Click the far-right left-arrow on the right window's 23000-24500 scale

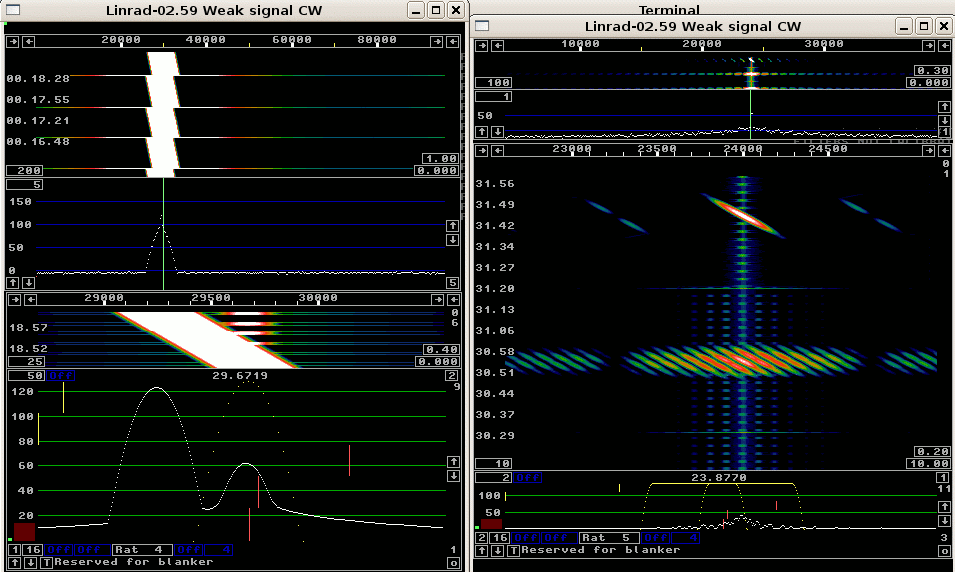944,150
